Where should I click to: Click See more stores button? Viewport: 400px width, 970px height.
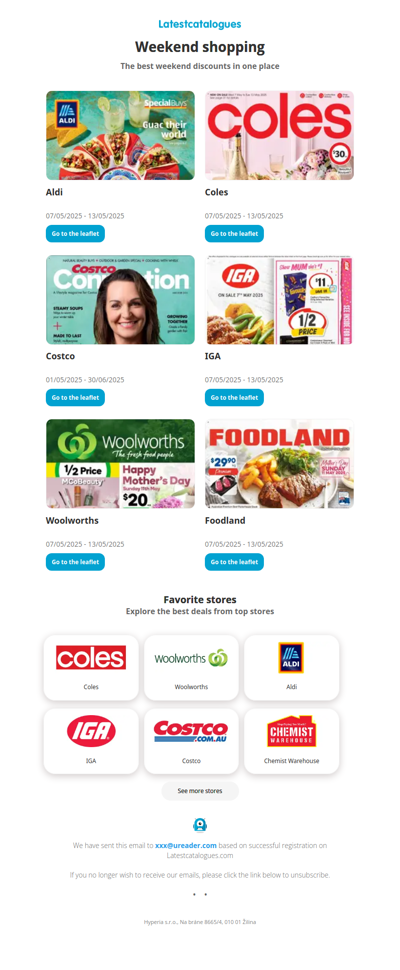pos(200,791)
